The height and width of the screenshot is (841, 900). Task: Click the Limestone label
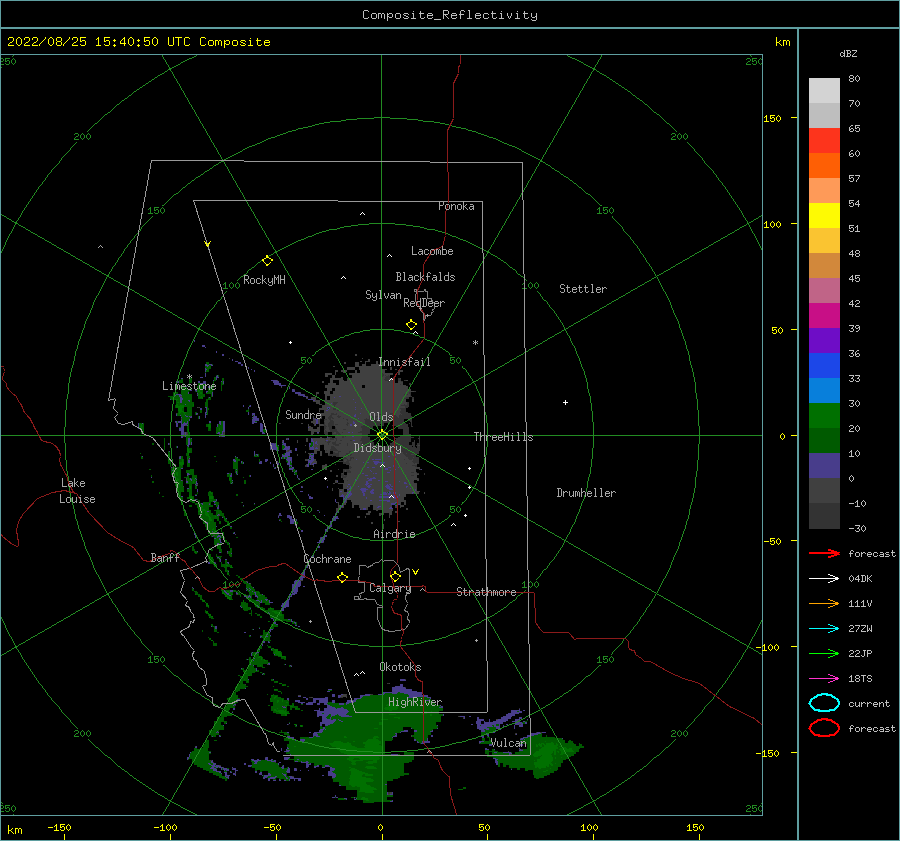tap(189, 386)
